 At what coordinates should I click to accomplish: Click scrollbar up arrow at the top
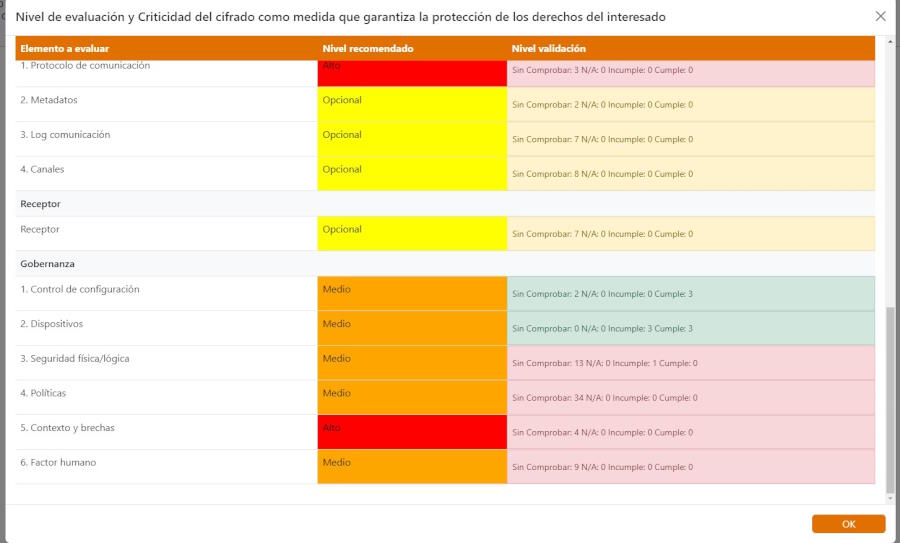point(890,42)
